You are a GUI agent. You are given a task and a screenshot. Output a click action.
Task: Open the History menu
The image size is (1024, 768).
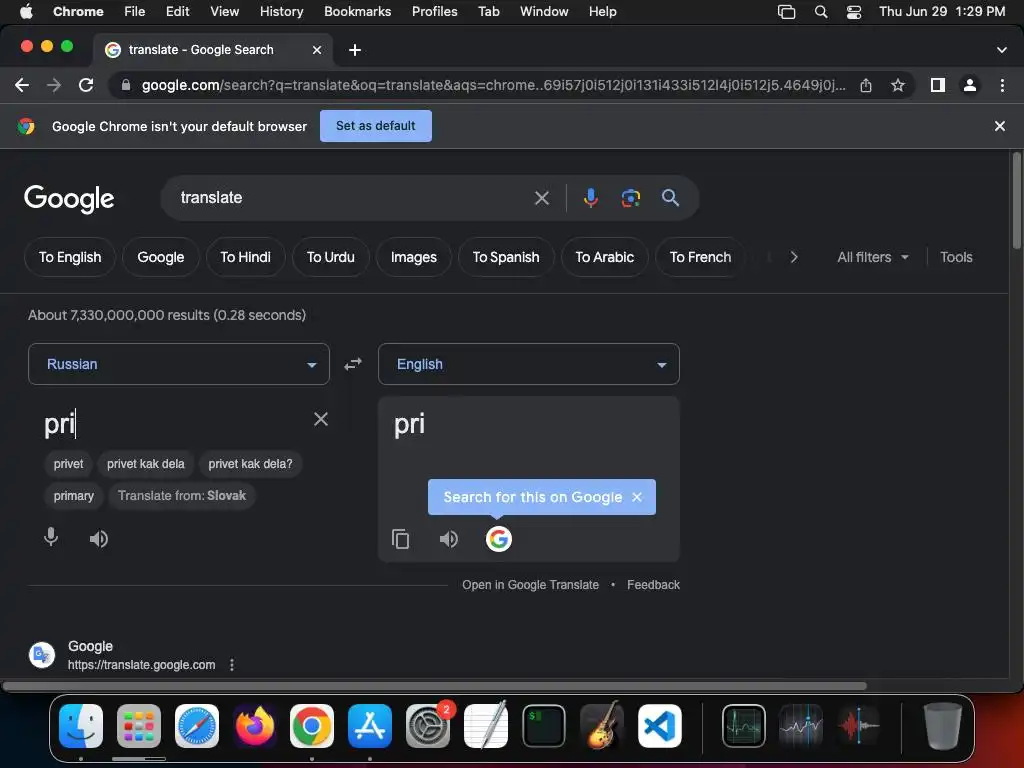pos(281,11)
